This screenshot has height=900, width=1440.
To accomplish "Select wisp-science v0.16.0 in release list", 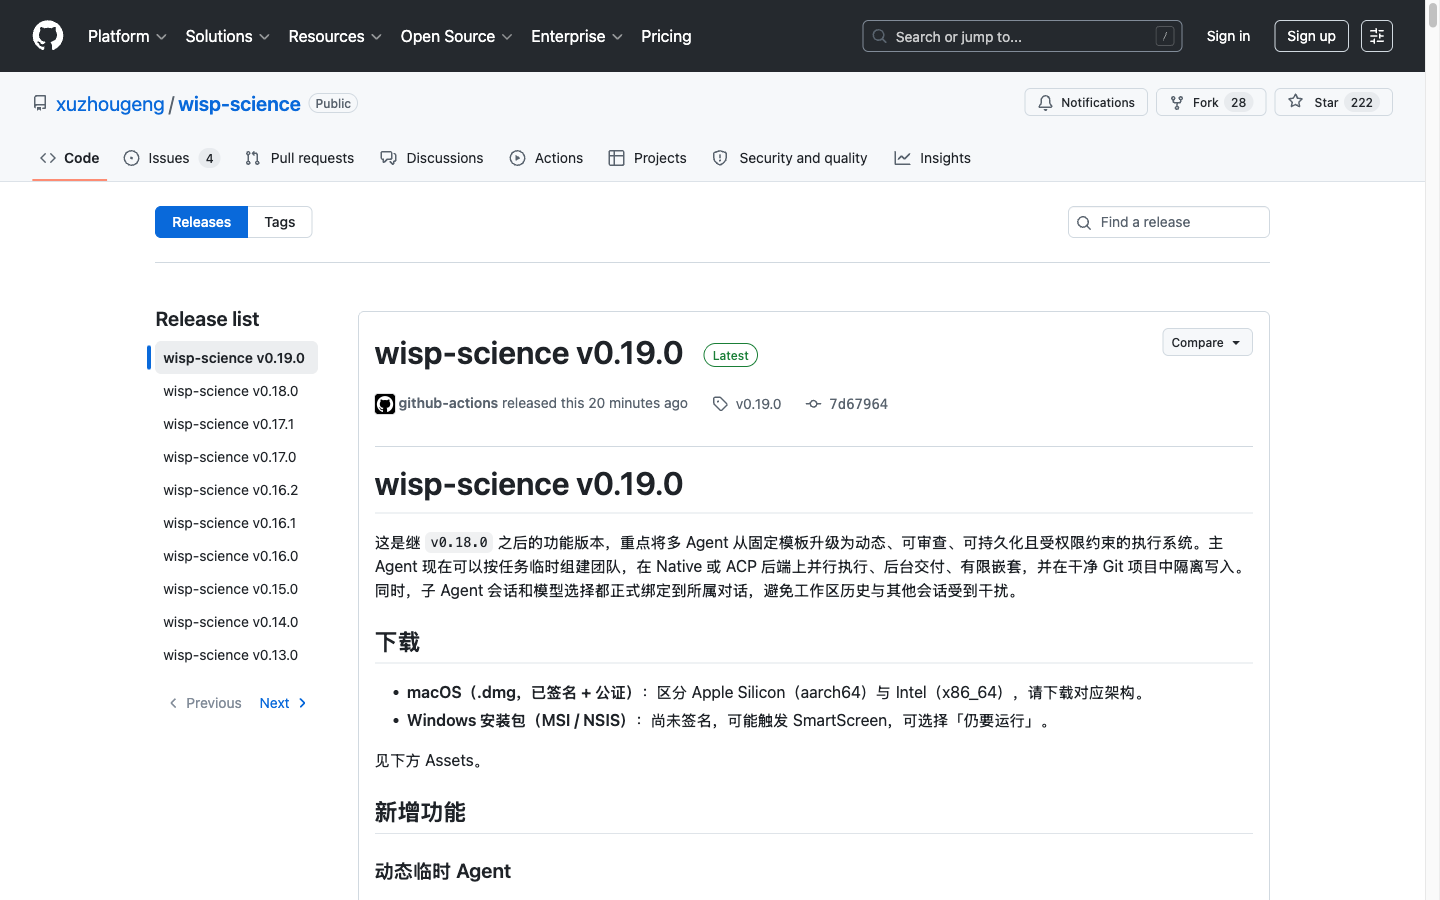I will pos(236,556).
